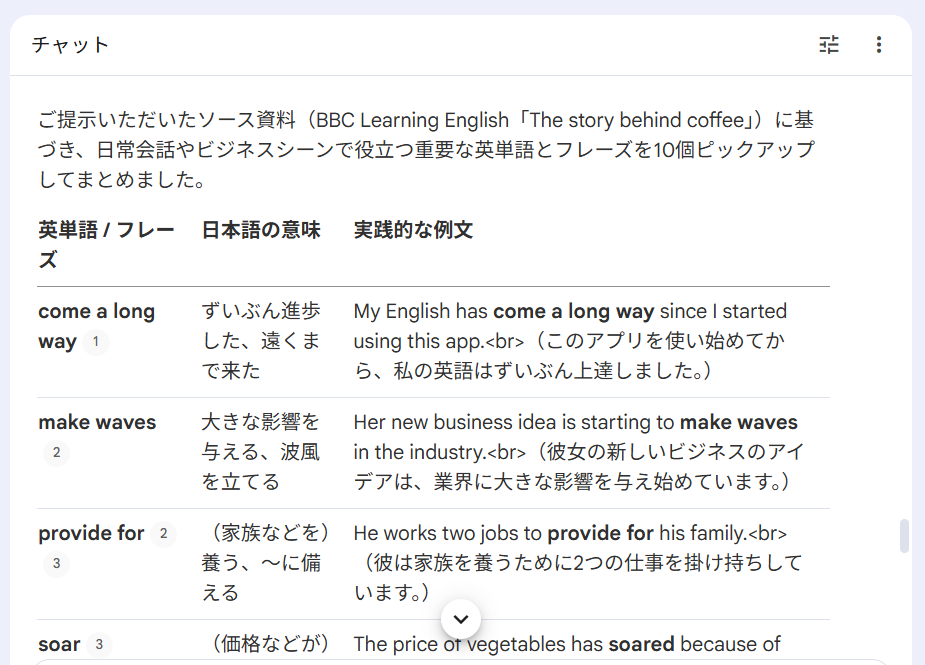Open citation 1 beside "come a long way"
The image size is (925, 665).
(x=96, y=342)
